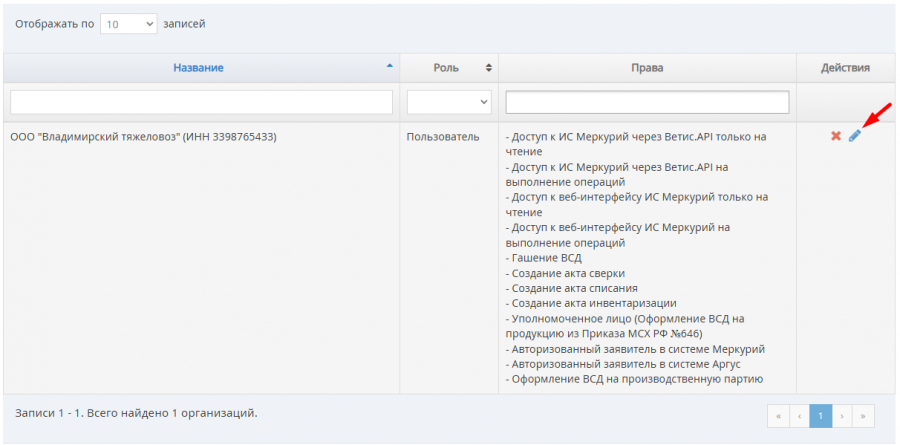Go to previous page using ‹ button
Screen dimensions: 900x445
click(x=799, y=416)
